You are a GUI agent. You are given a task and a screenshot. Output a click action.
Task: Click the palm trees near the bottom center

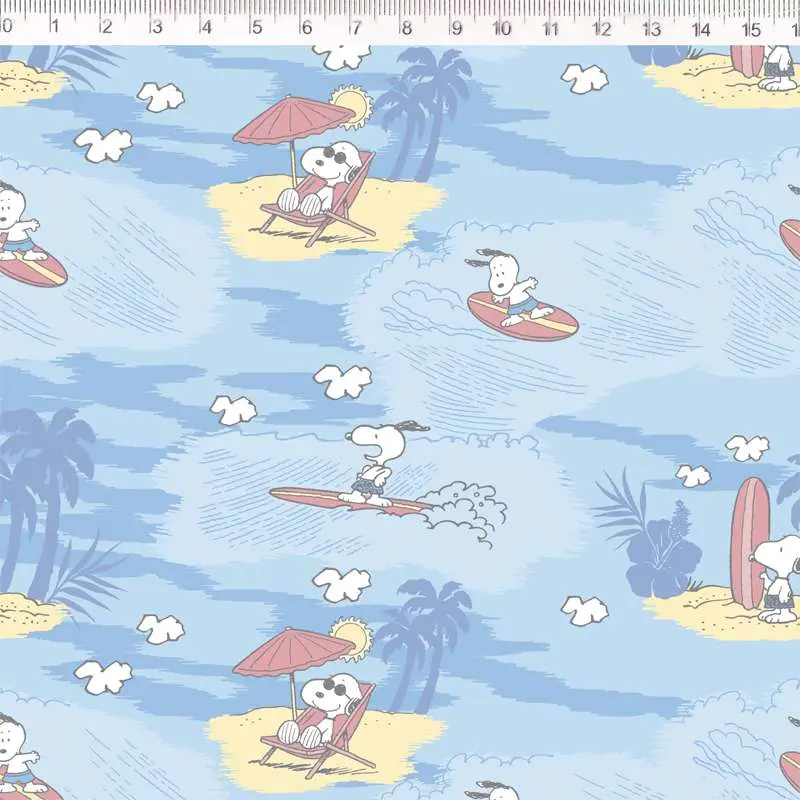coord(425,637)
